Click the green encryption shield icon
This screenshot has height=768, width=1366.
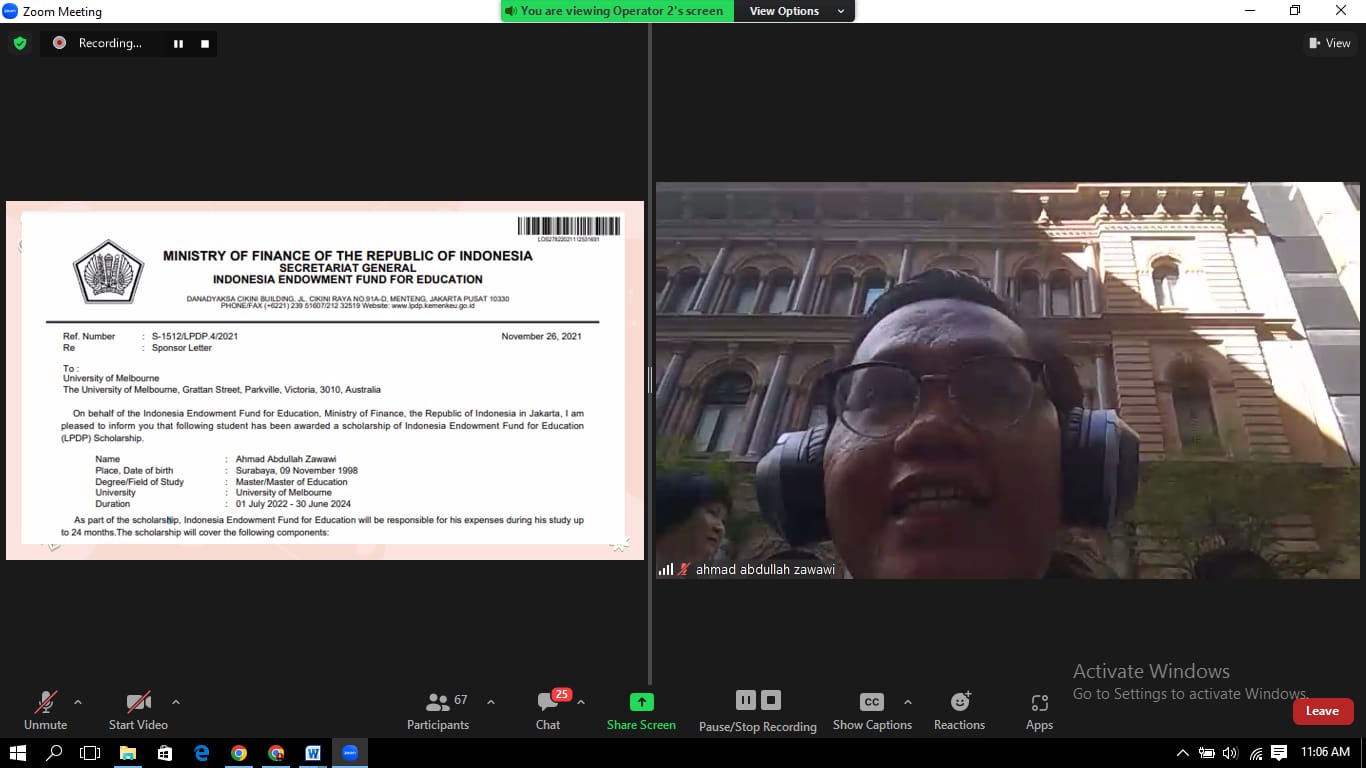[x=19, y=43]
